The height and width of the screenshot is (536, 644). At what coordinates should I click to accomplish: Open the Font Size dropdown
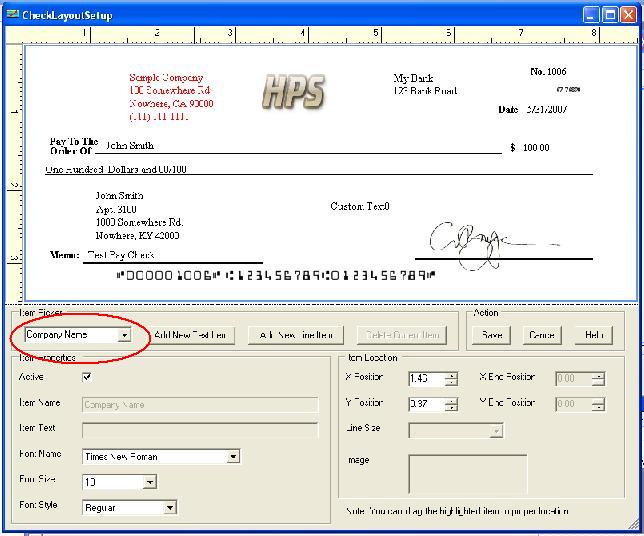(x=149, y=482)
